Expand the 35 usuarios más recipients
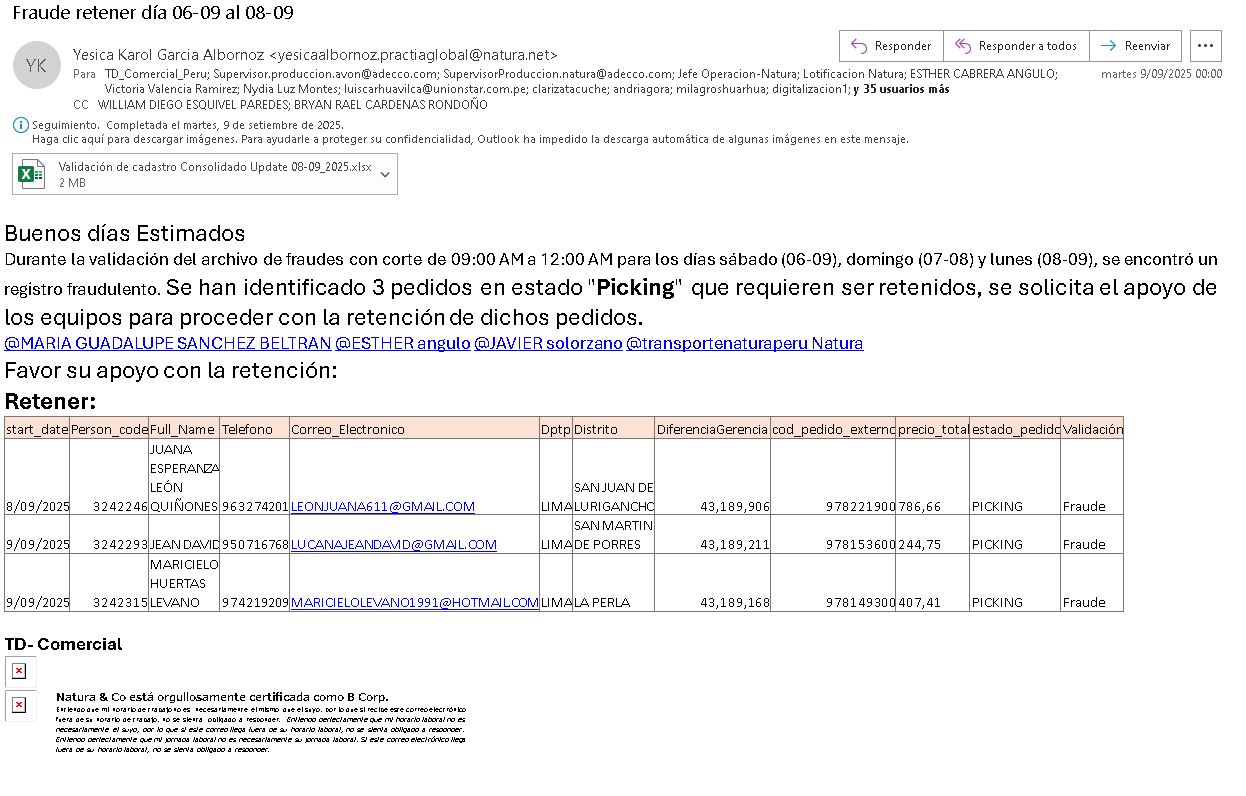Viewport: 1246px width, 796px height. [905, 89]
